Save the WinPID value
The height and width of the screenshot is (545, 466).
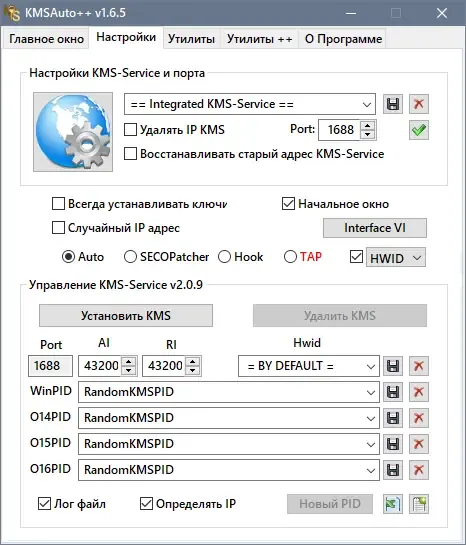point(393,392)
